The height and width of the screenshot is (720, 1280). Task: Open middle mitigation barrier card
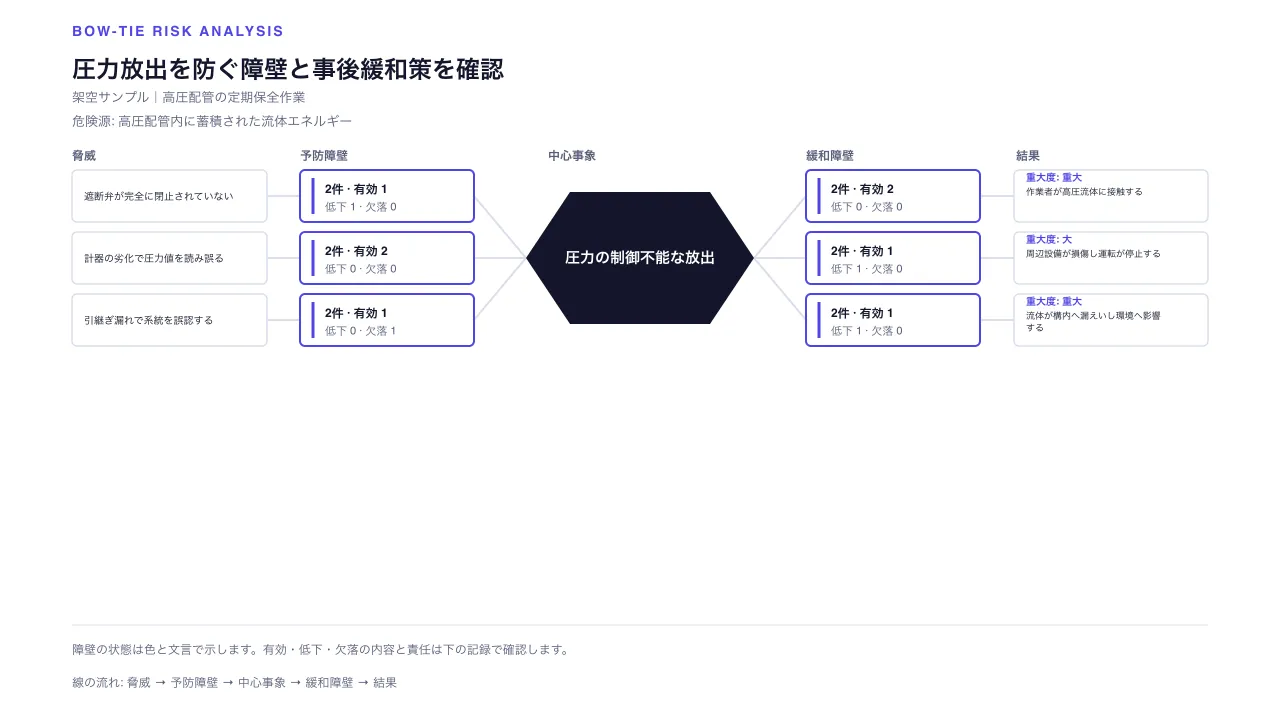893,258
